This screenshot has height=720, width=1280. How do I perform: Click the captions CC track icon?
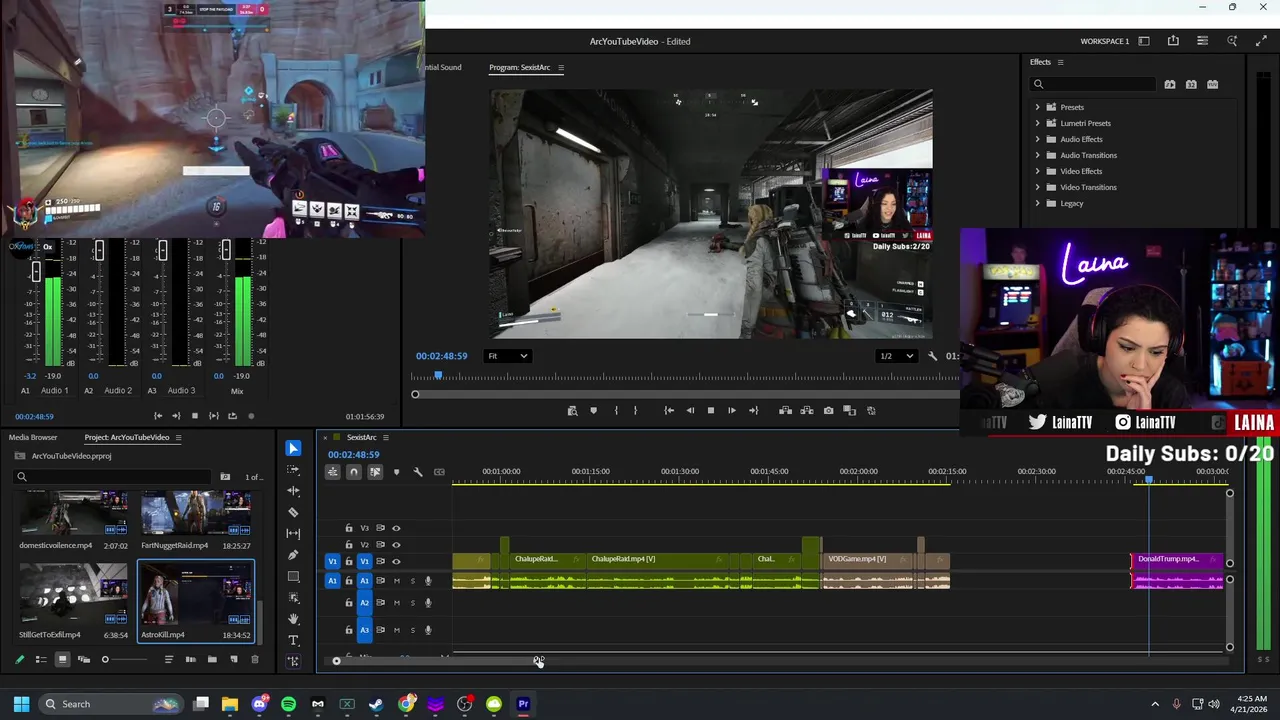pos(439,472)
